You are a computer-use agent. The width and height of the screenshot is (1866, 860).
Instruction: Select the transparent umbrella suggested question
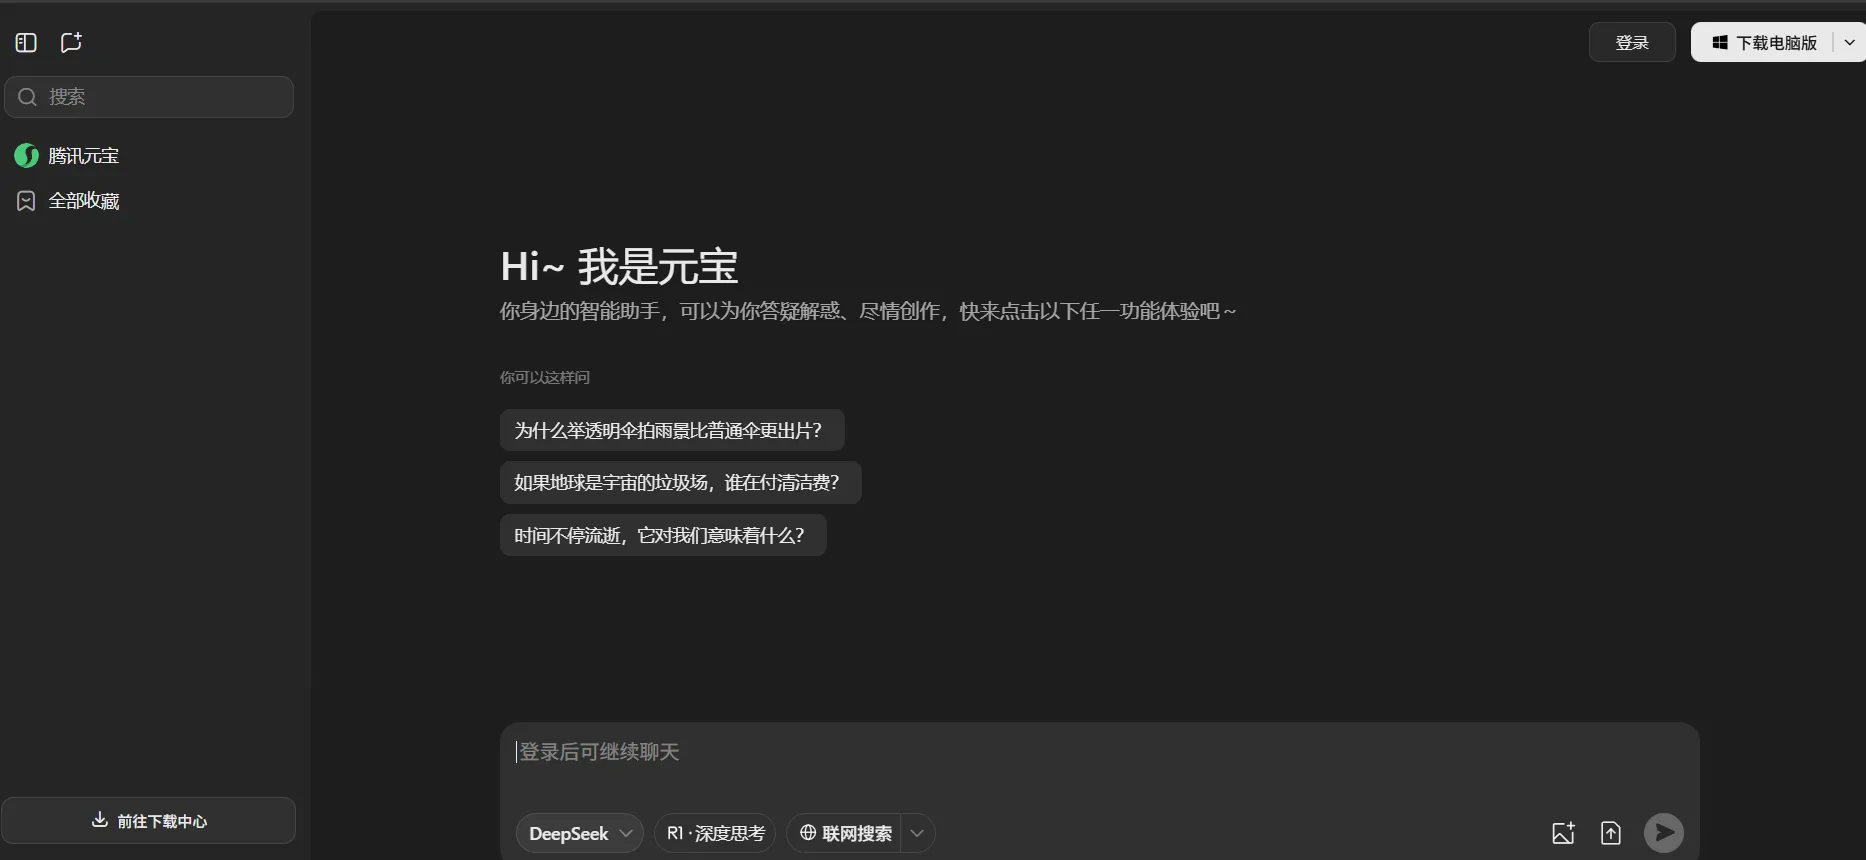coord(671,431)
